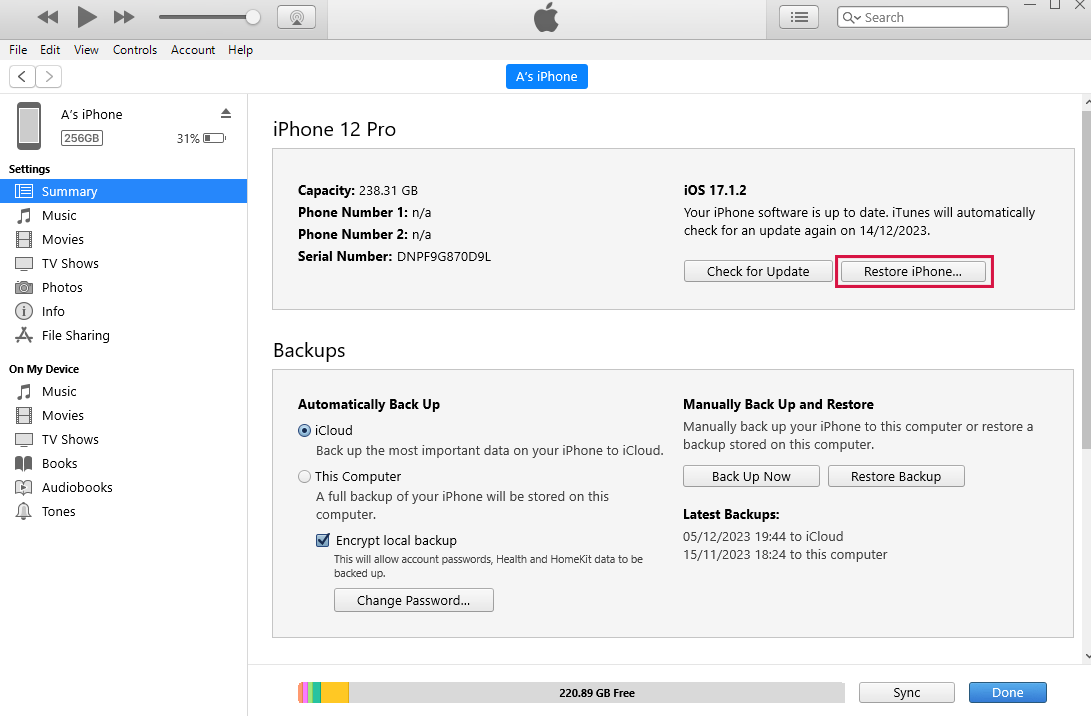
Task: Open the Controls menu
Action: point(135,50)
